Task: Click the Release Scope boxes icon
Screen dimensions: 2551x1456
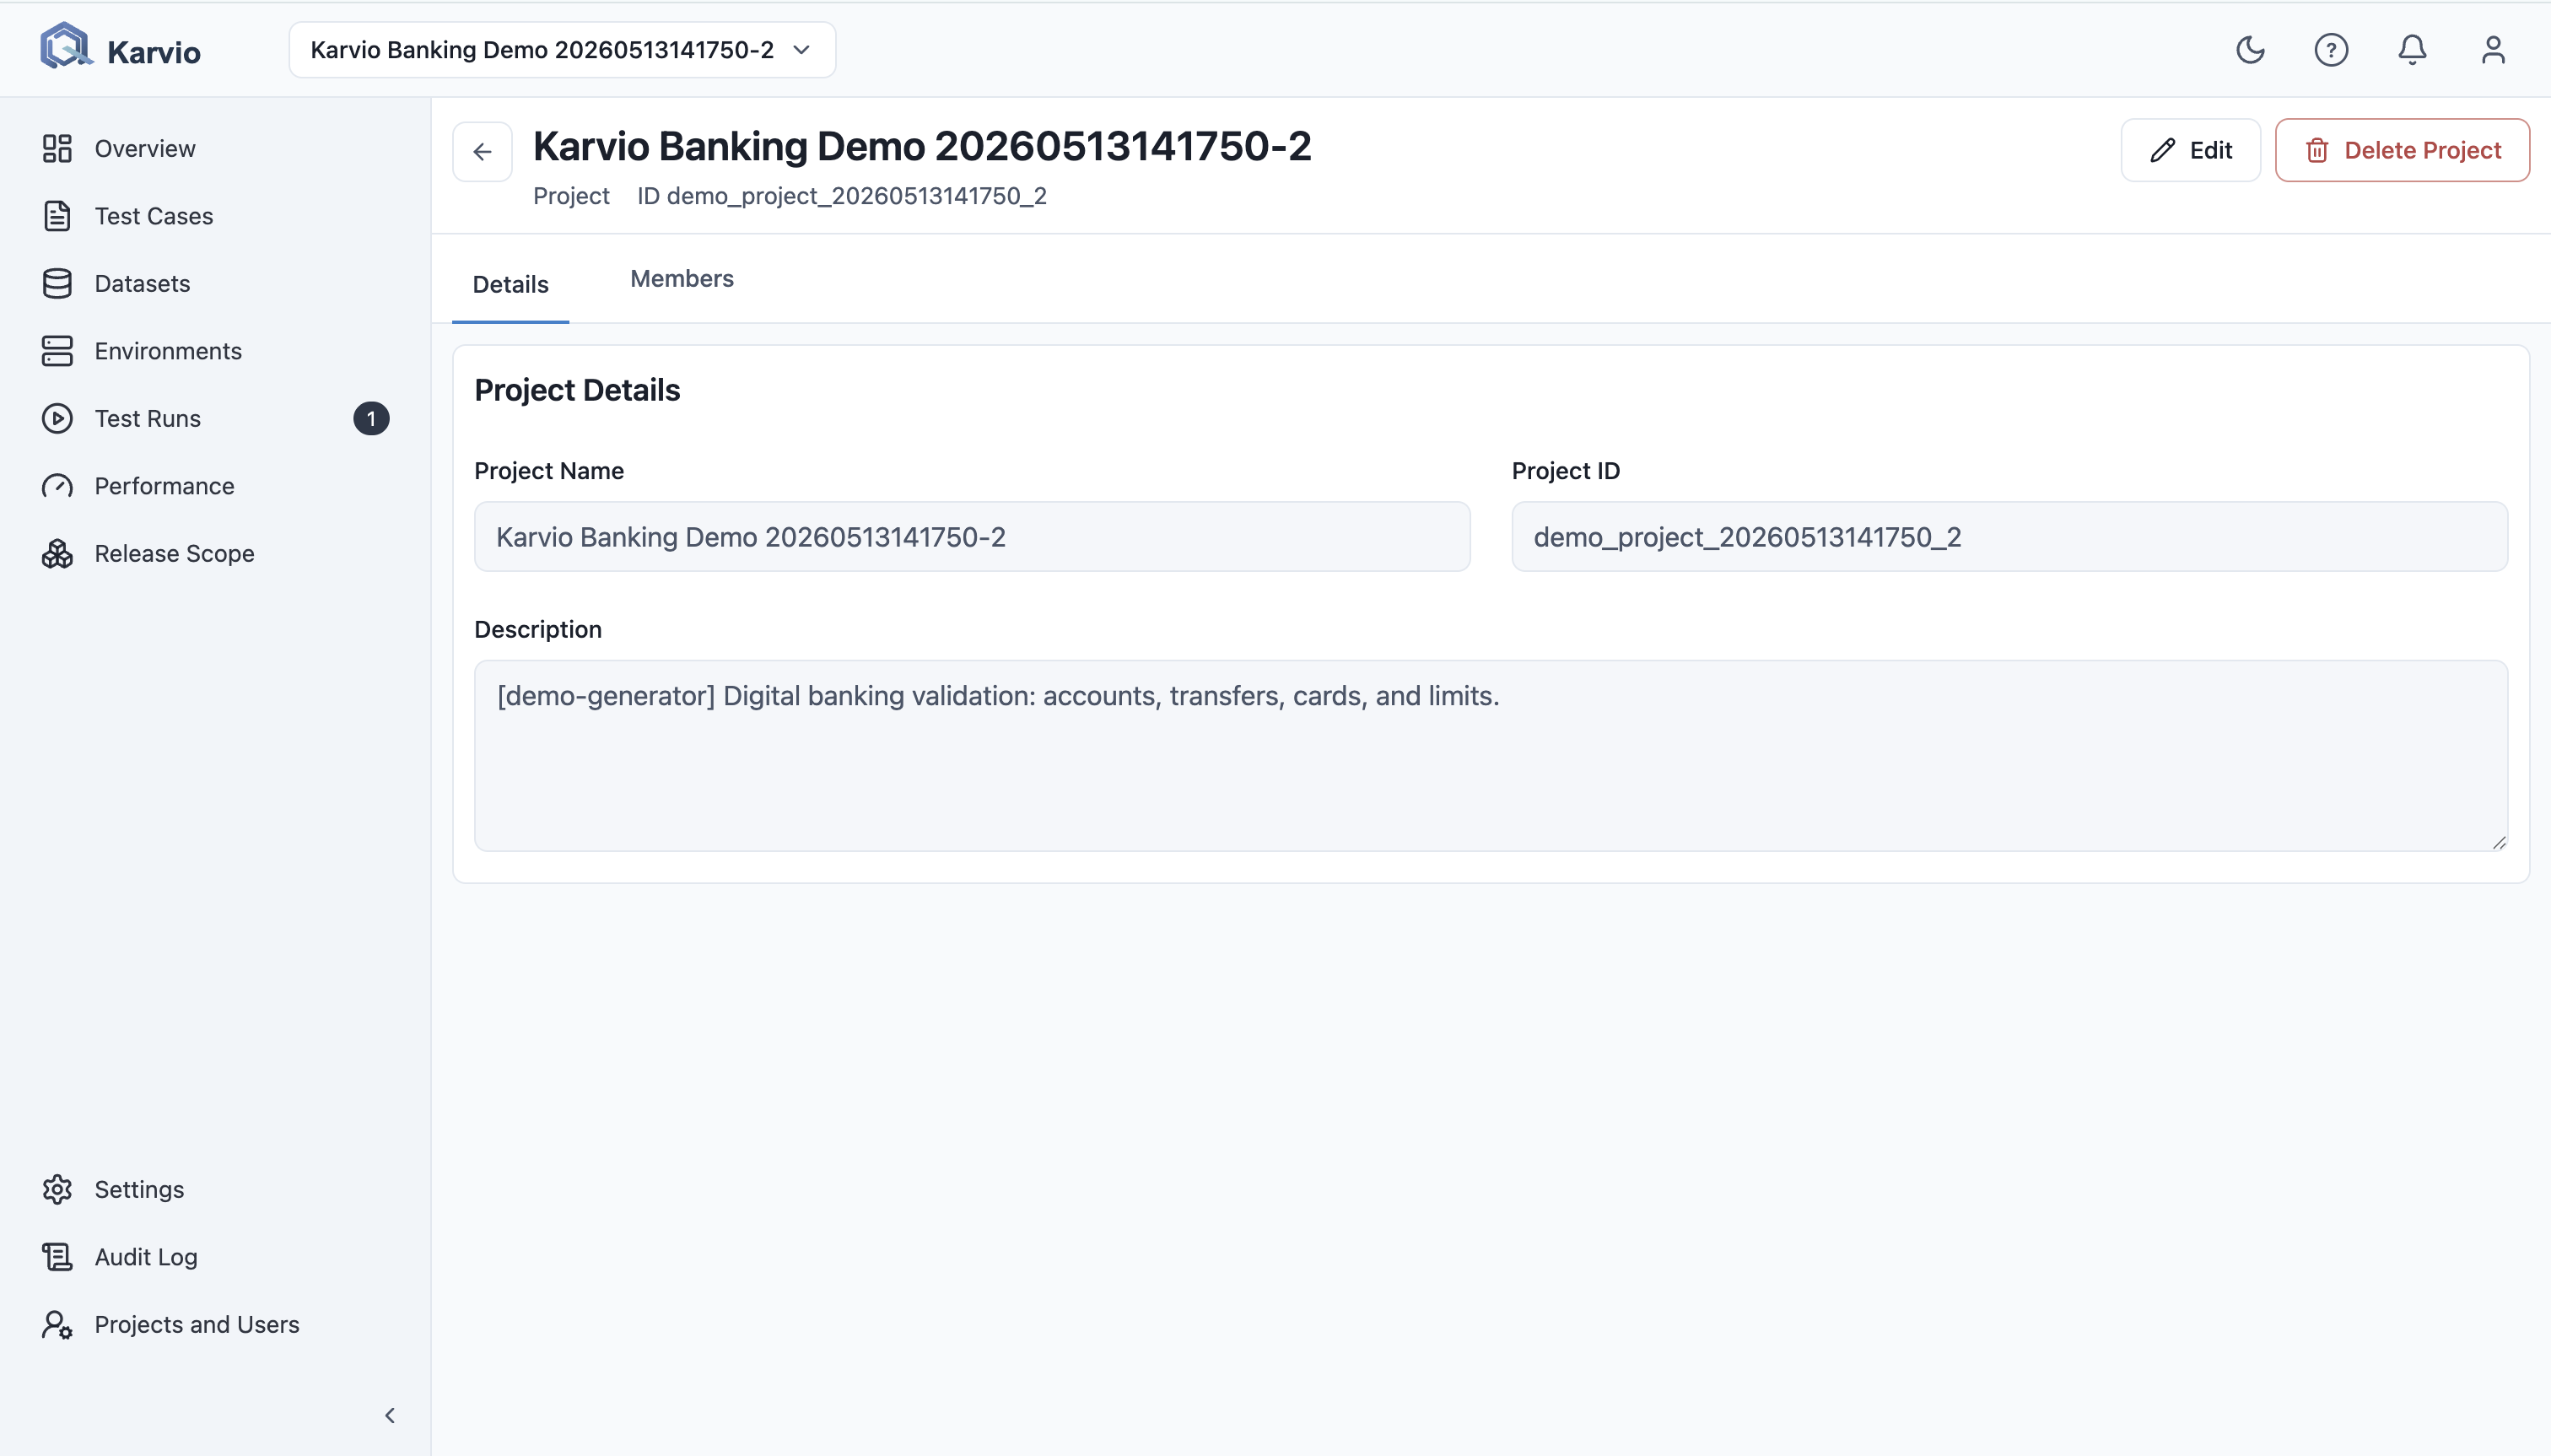Action: click(57, 553)
